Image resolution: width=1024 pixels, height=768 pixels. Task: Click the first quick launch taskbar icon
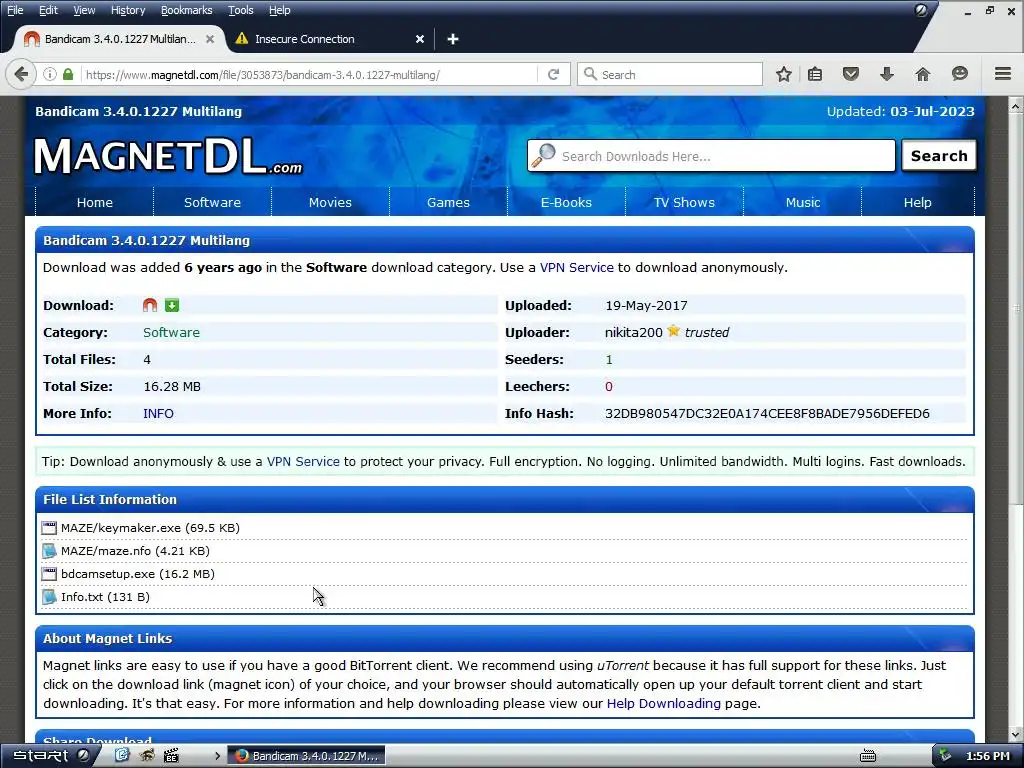click(122, 756)
